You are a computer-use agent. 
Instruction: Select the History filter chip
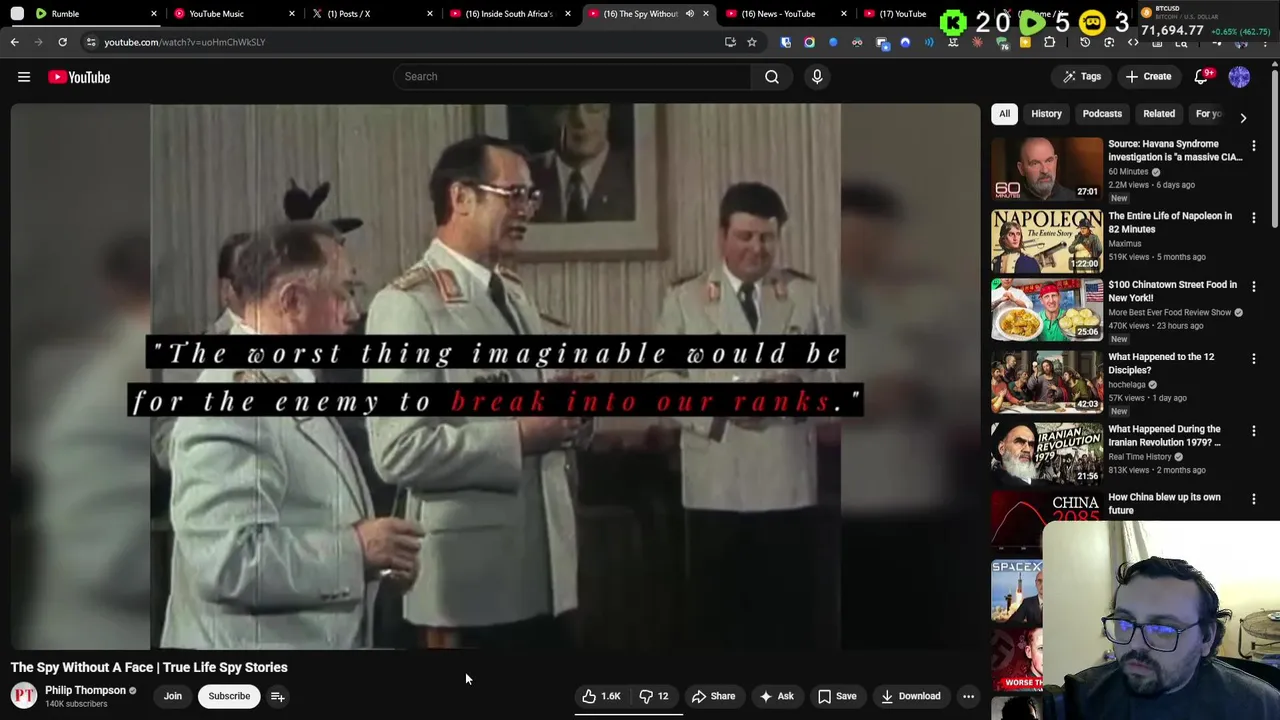(x=1046, y=114)
